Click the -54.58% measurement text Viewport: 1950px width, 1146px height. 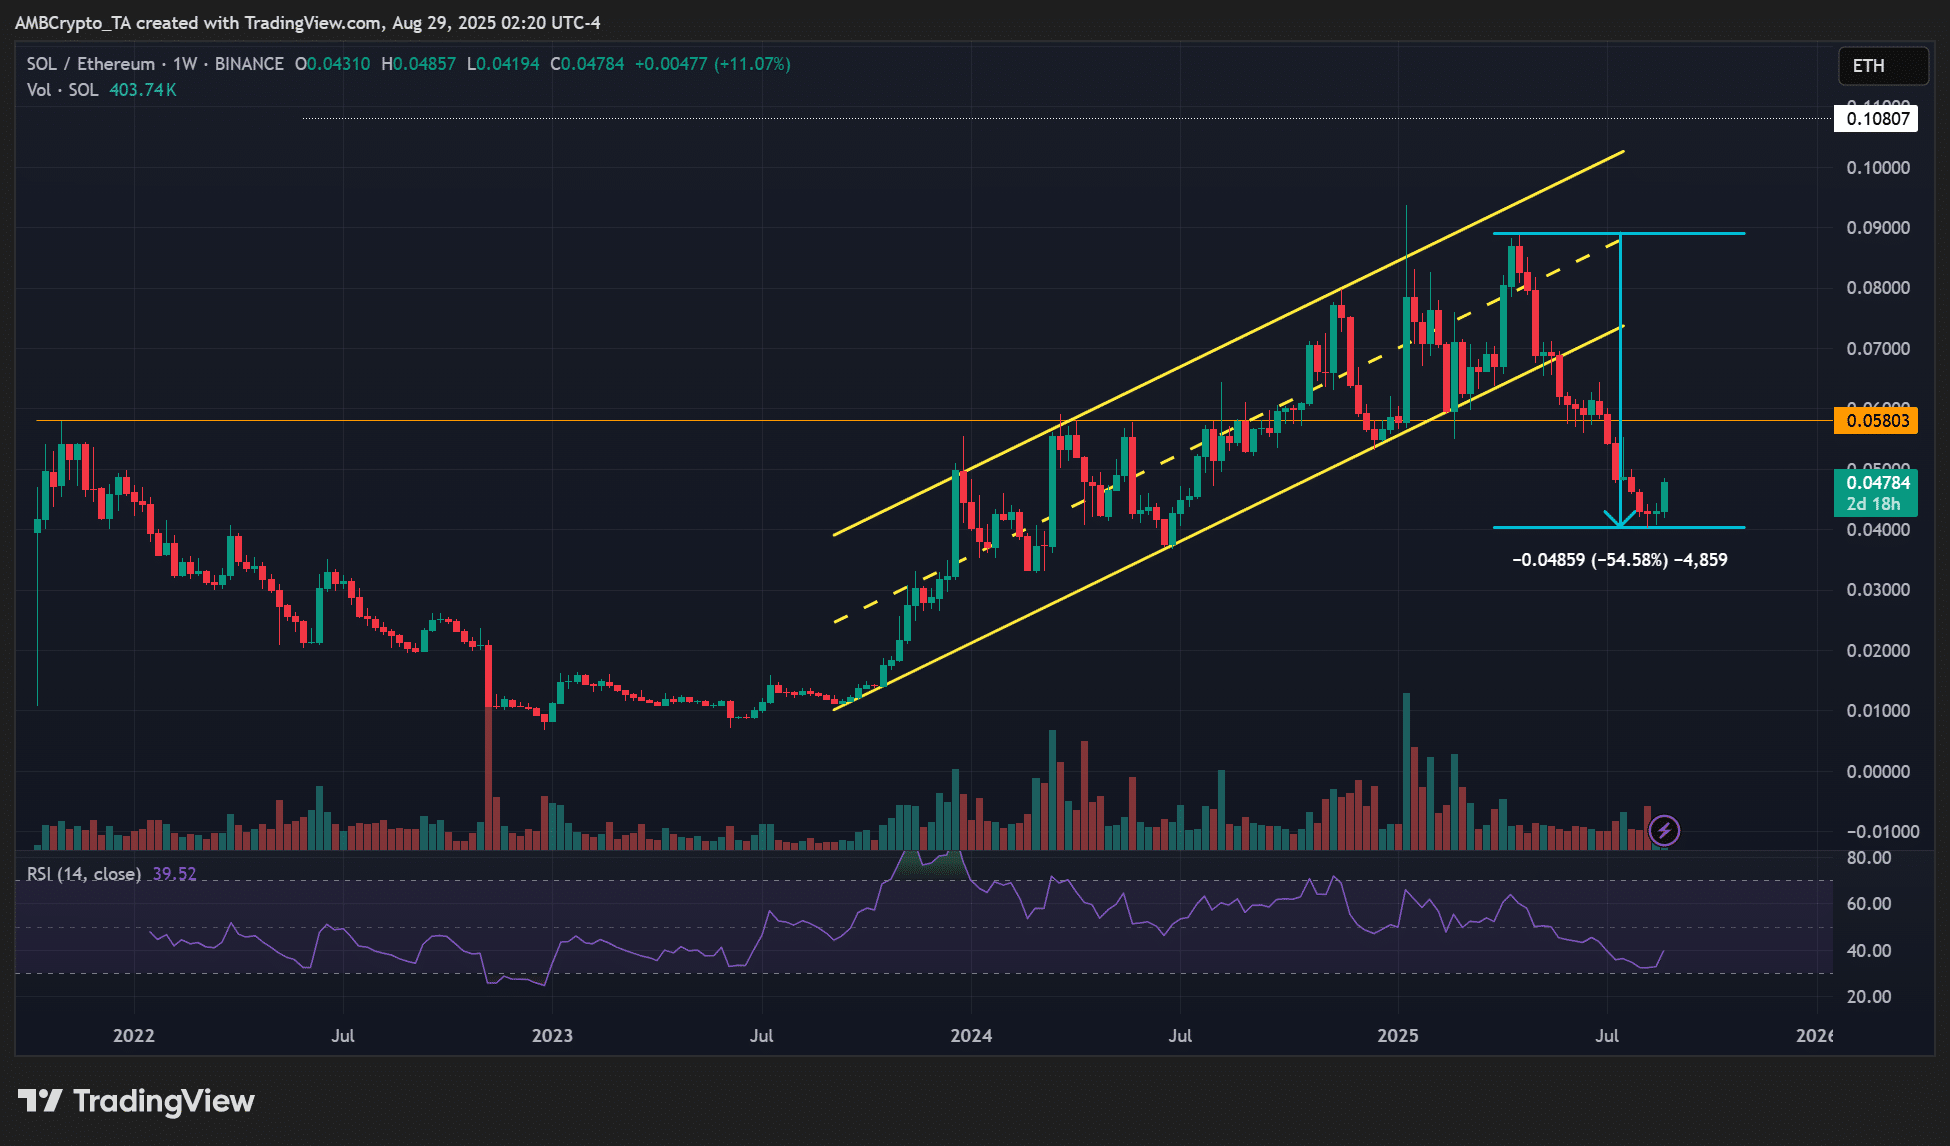[1629, 560]
